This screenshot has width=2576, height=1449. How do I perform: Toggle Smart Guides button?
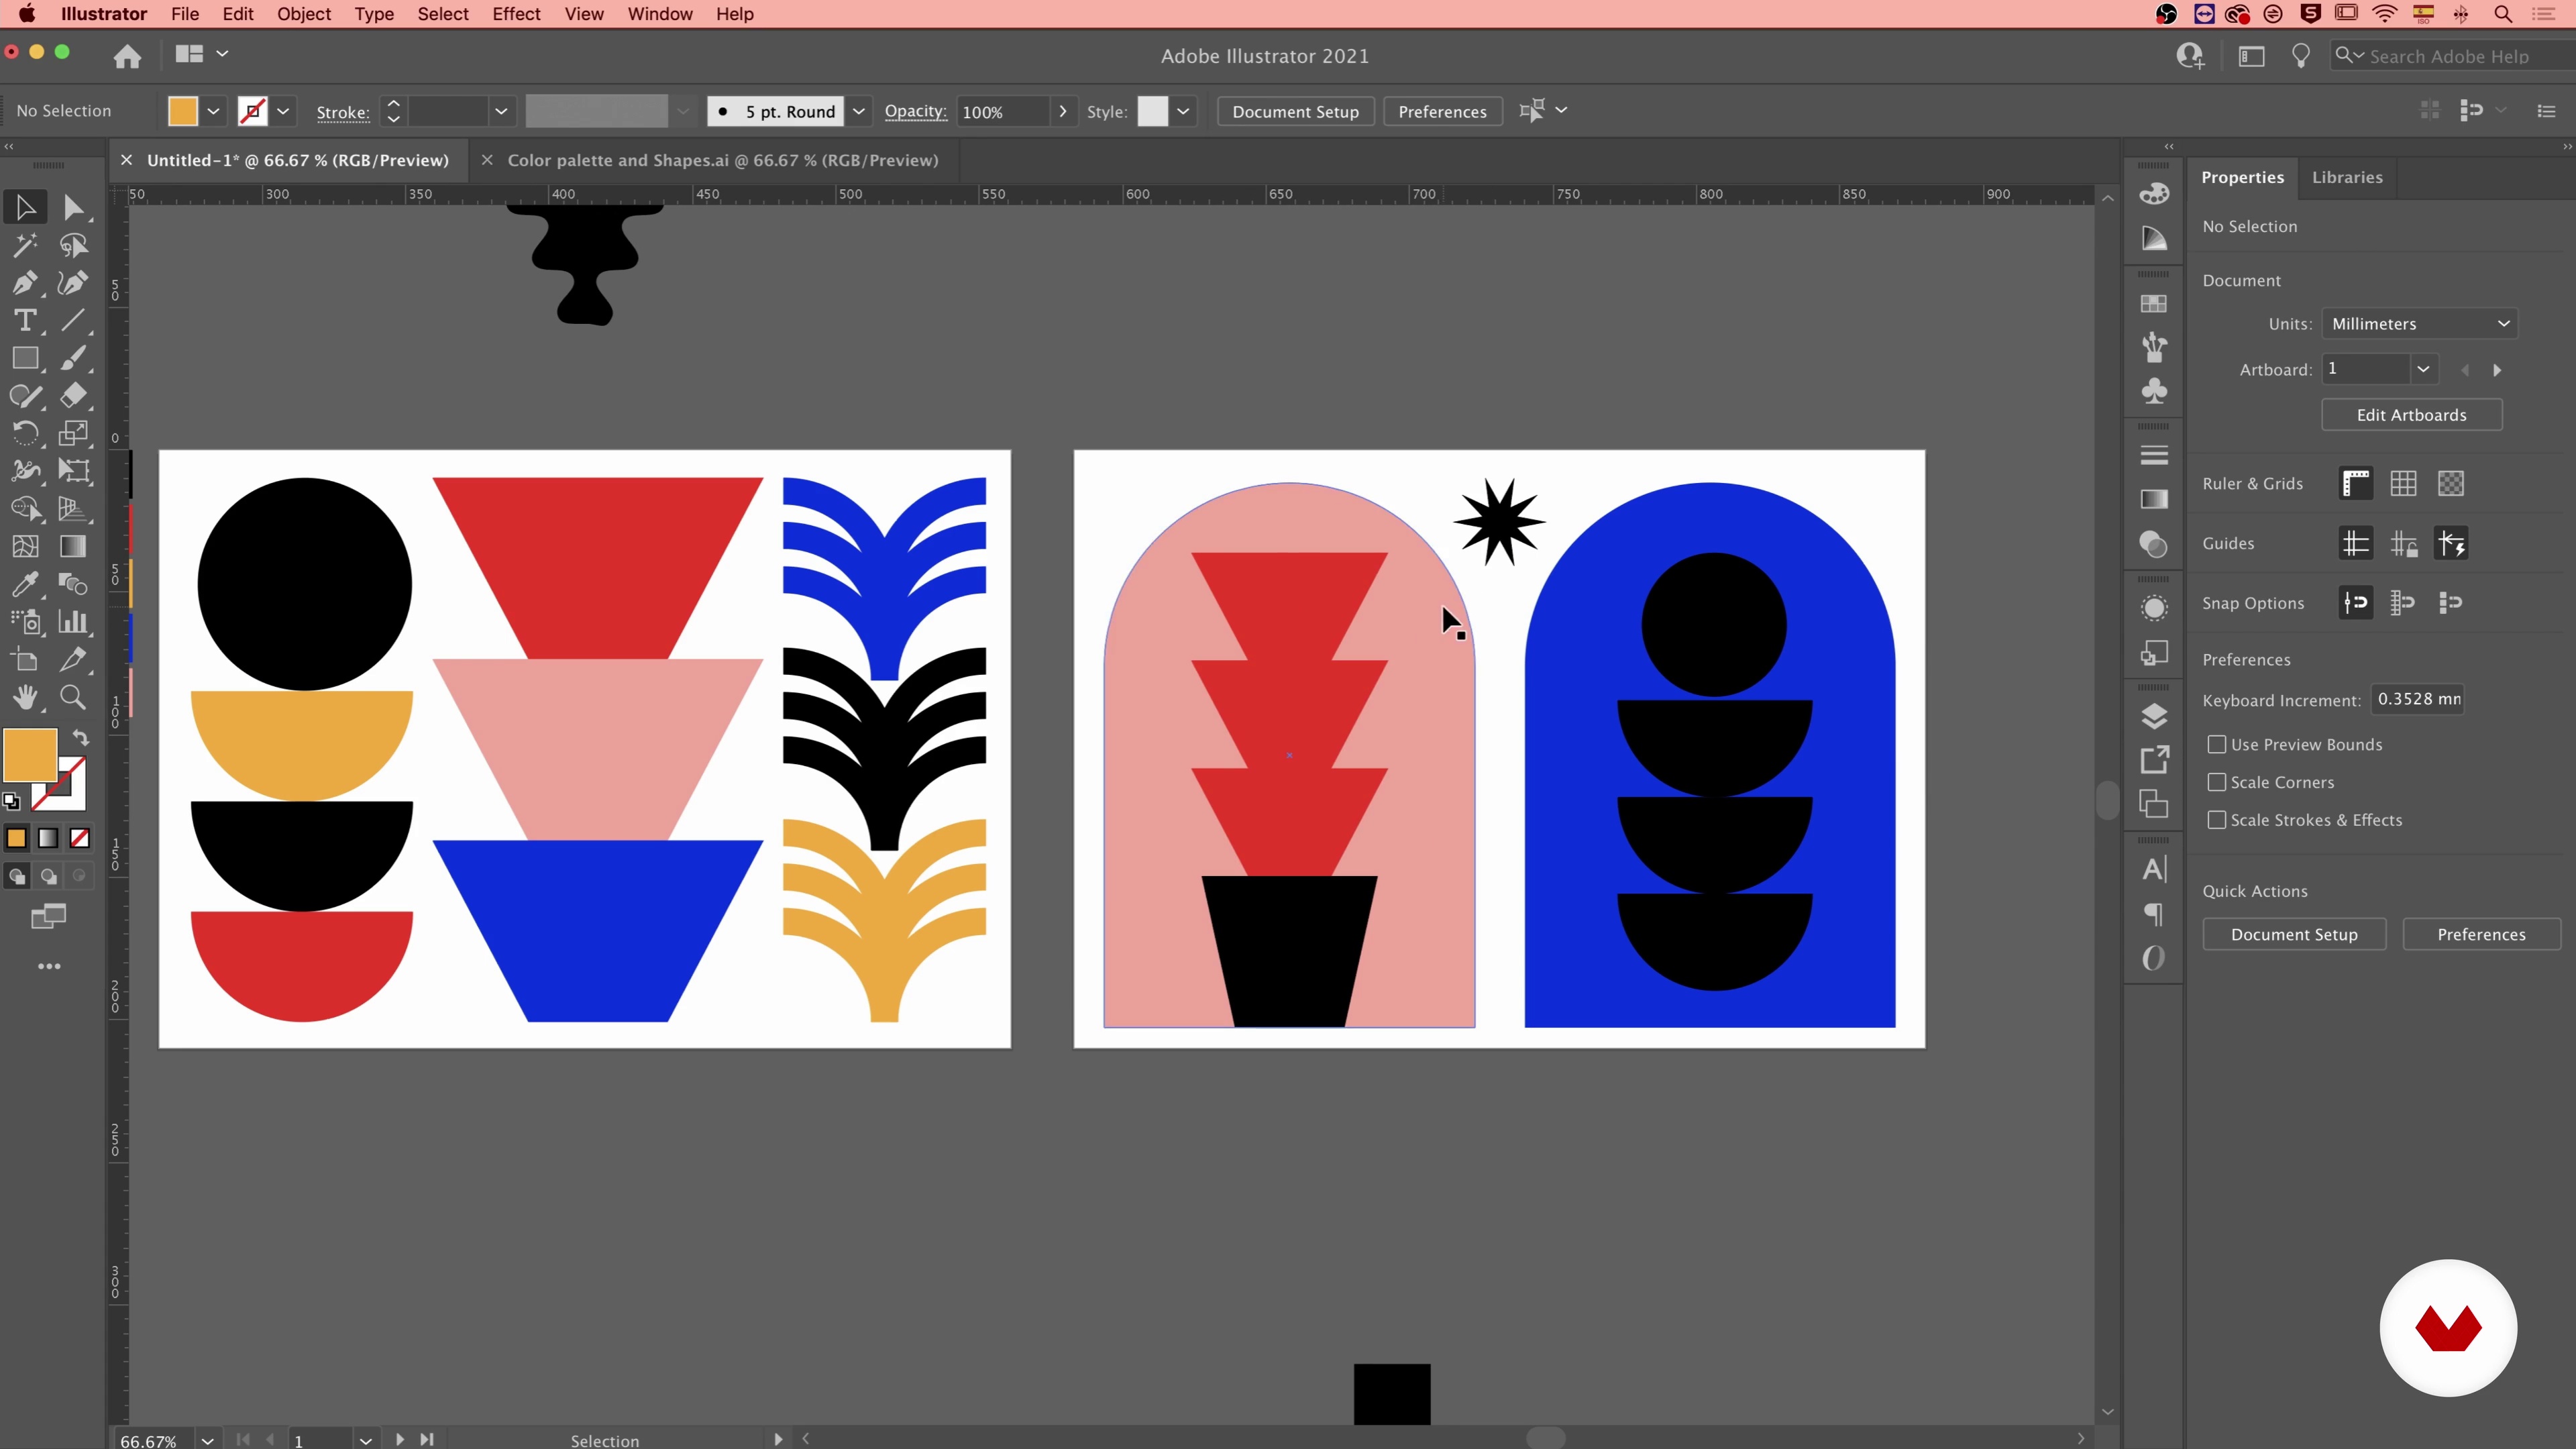[x=2450, y=544]
